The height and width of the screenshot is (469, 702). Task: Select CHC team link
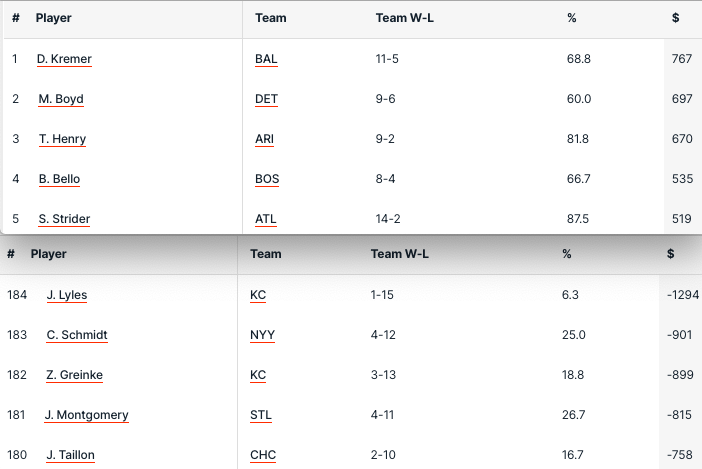[263, 455]
